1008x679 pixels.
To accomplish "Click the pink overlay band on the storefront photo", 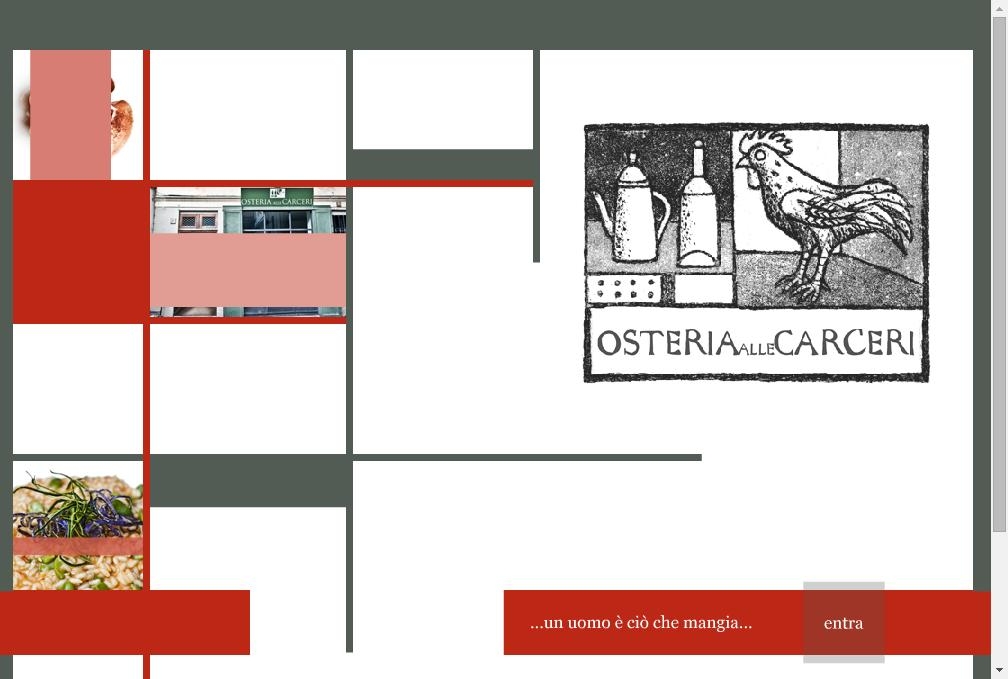I will pyautogui.click(x=248, y=270).
